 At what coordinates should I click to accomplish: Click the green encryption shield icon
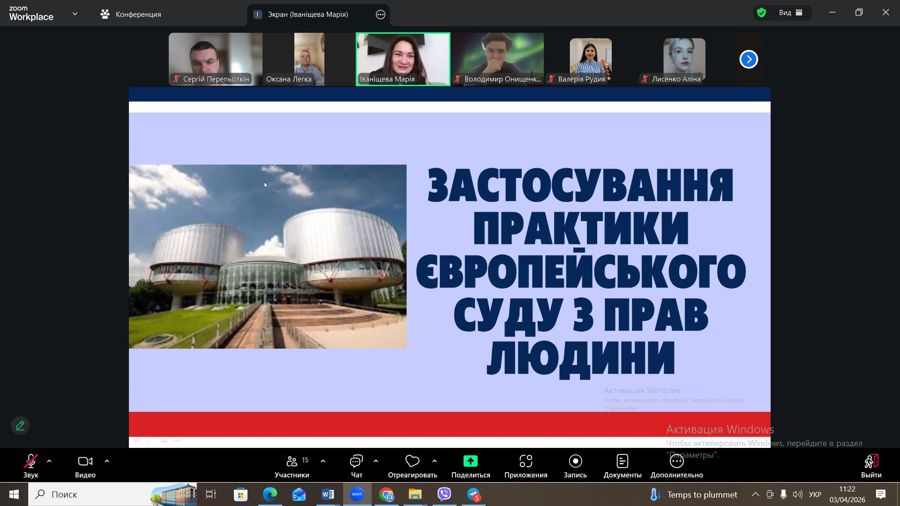[761, 13]
